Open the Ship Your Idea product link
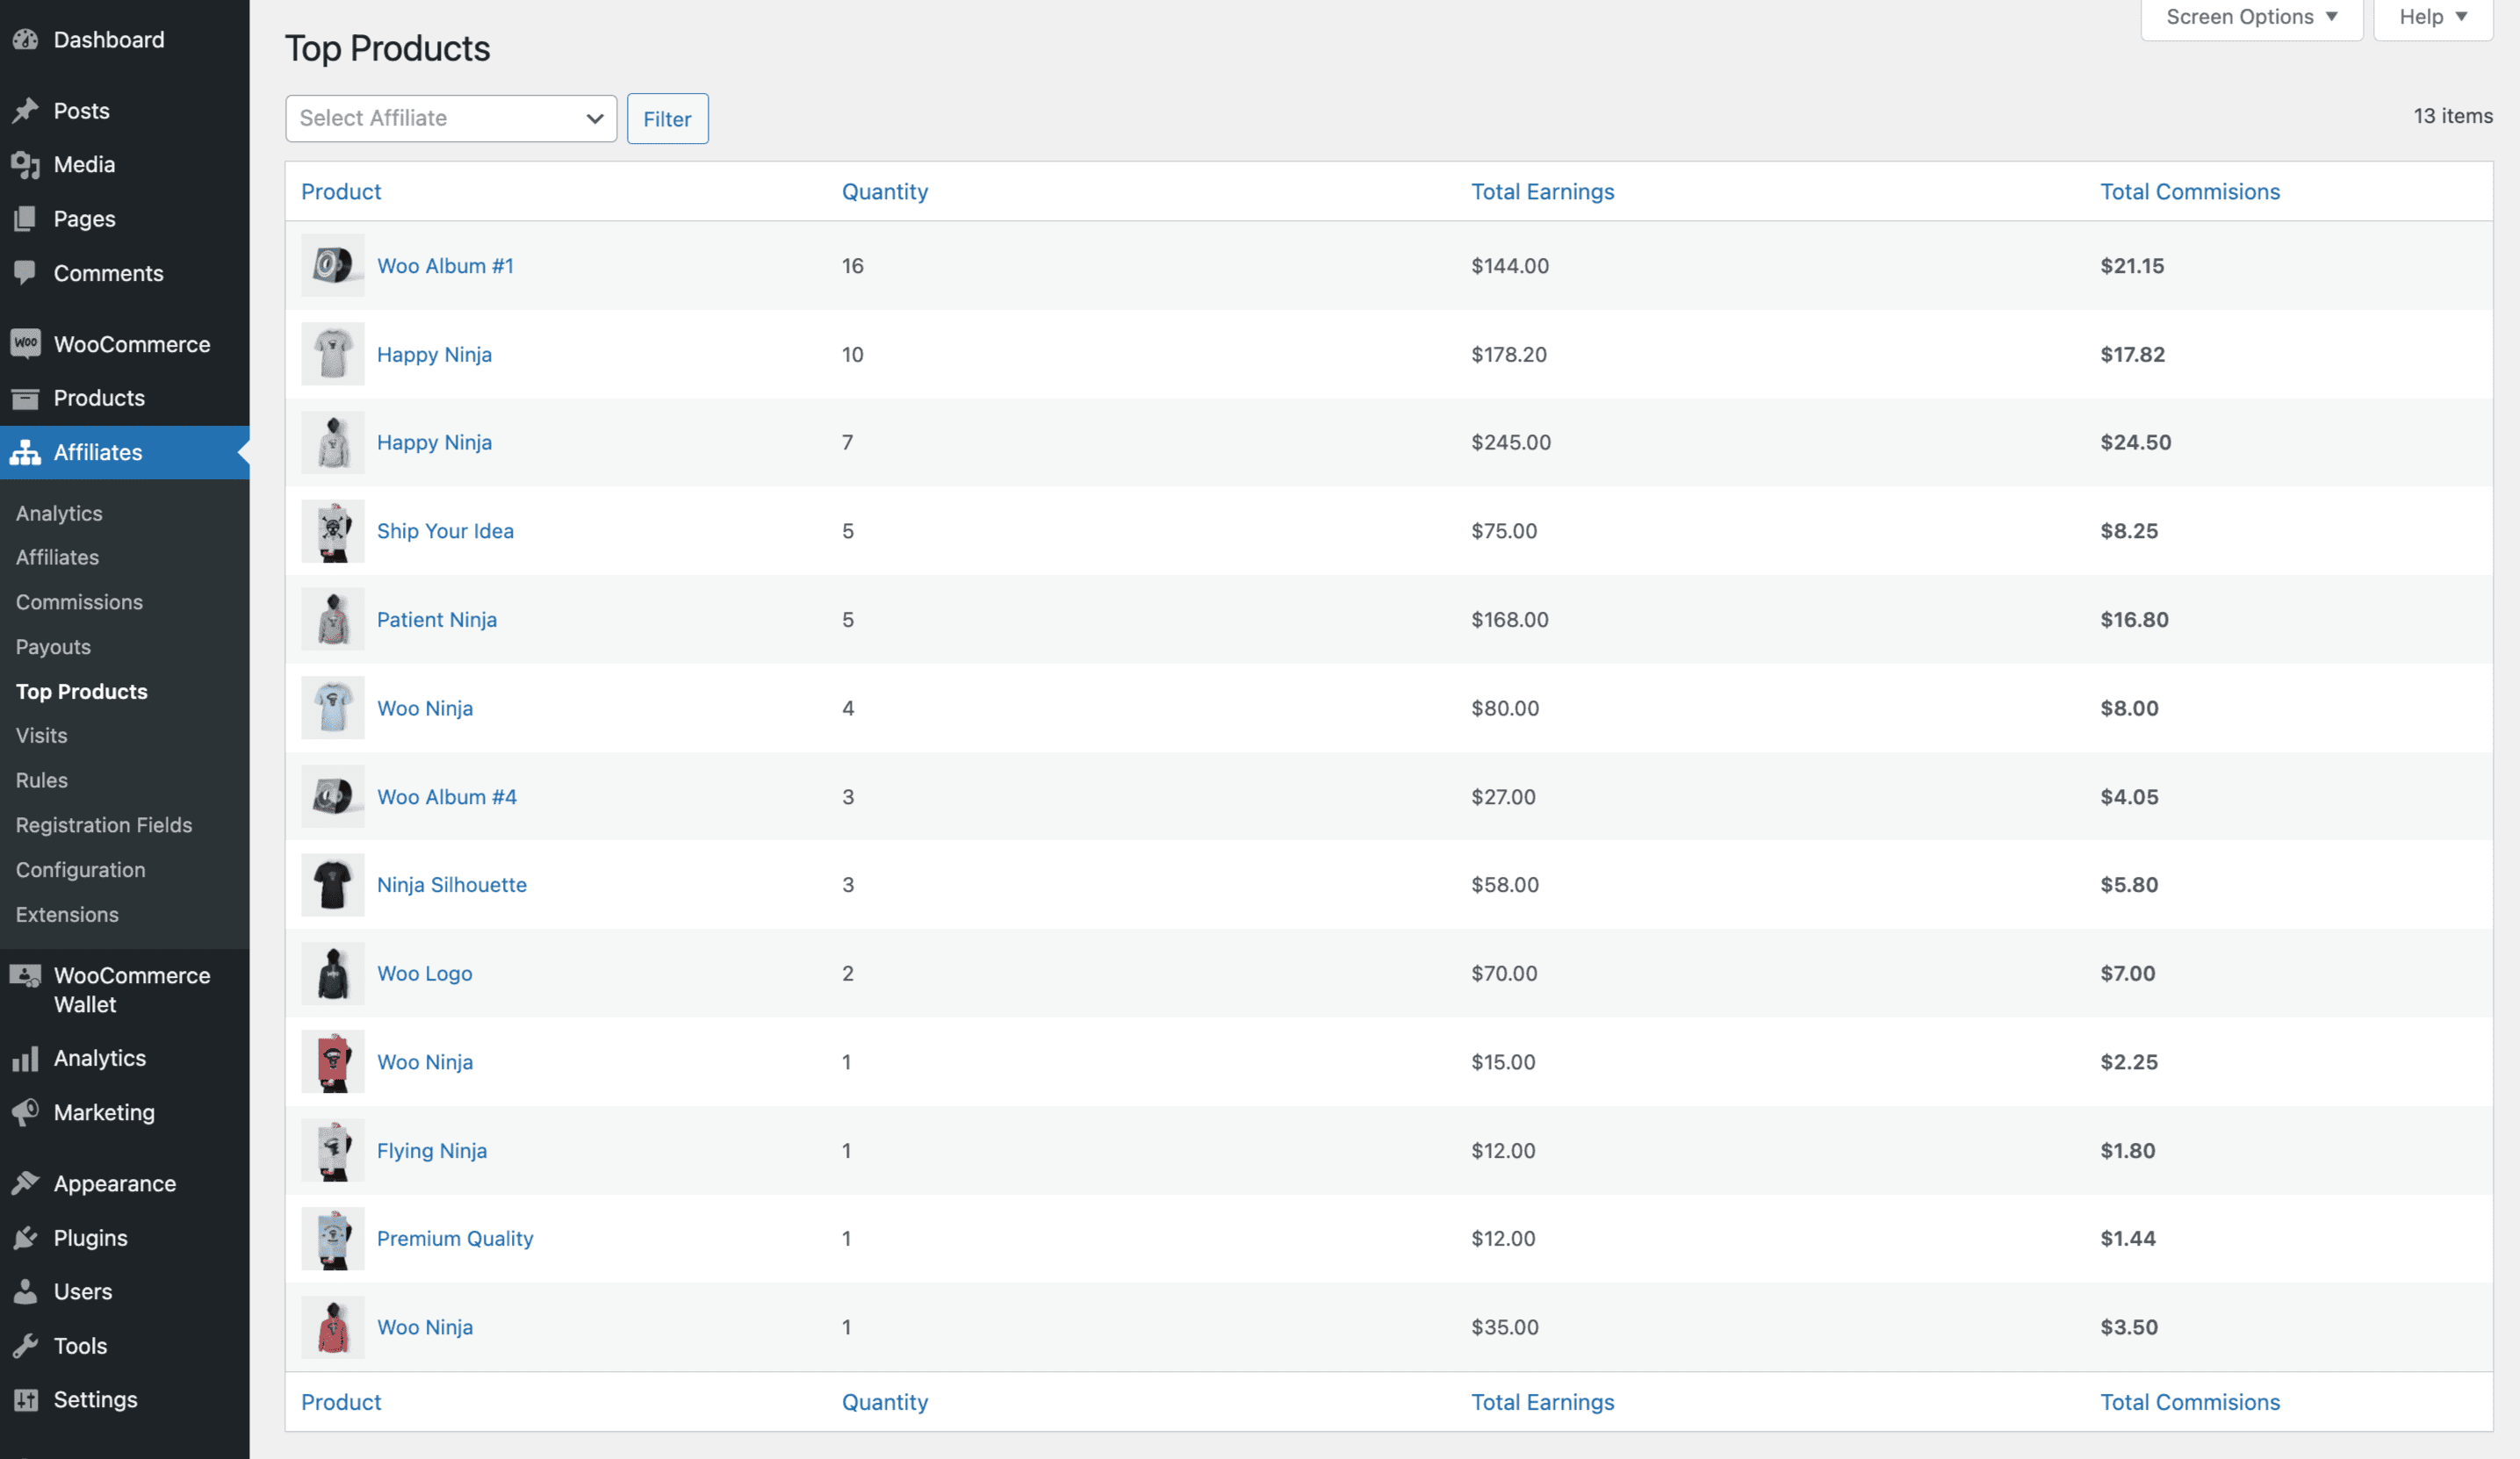 click(445, 531)
